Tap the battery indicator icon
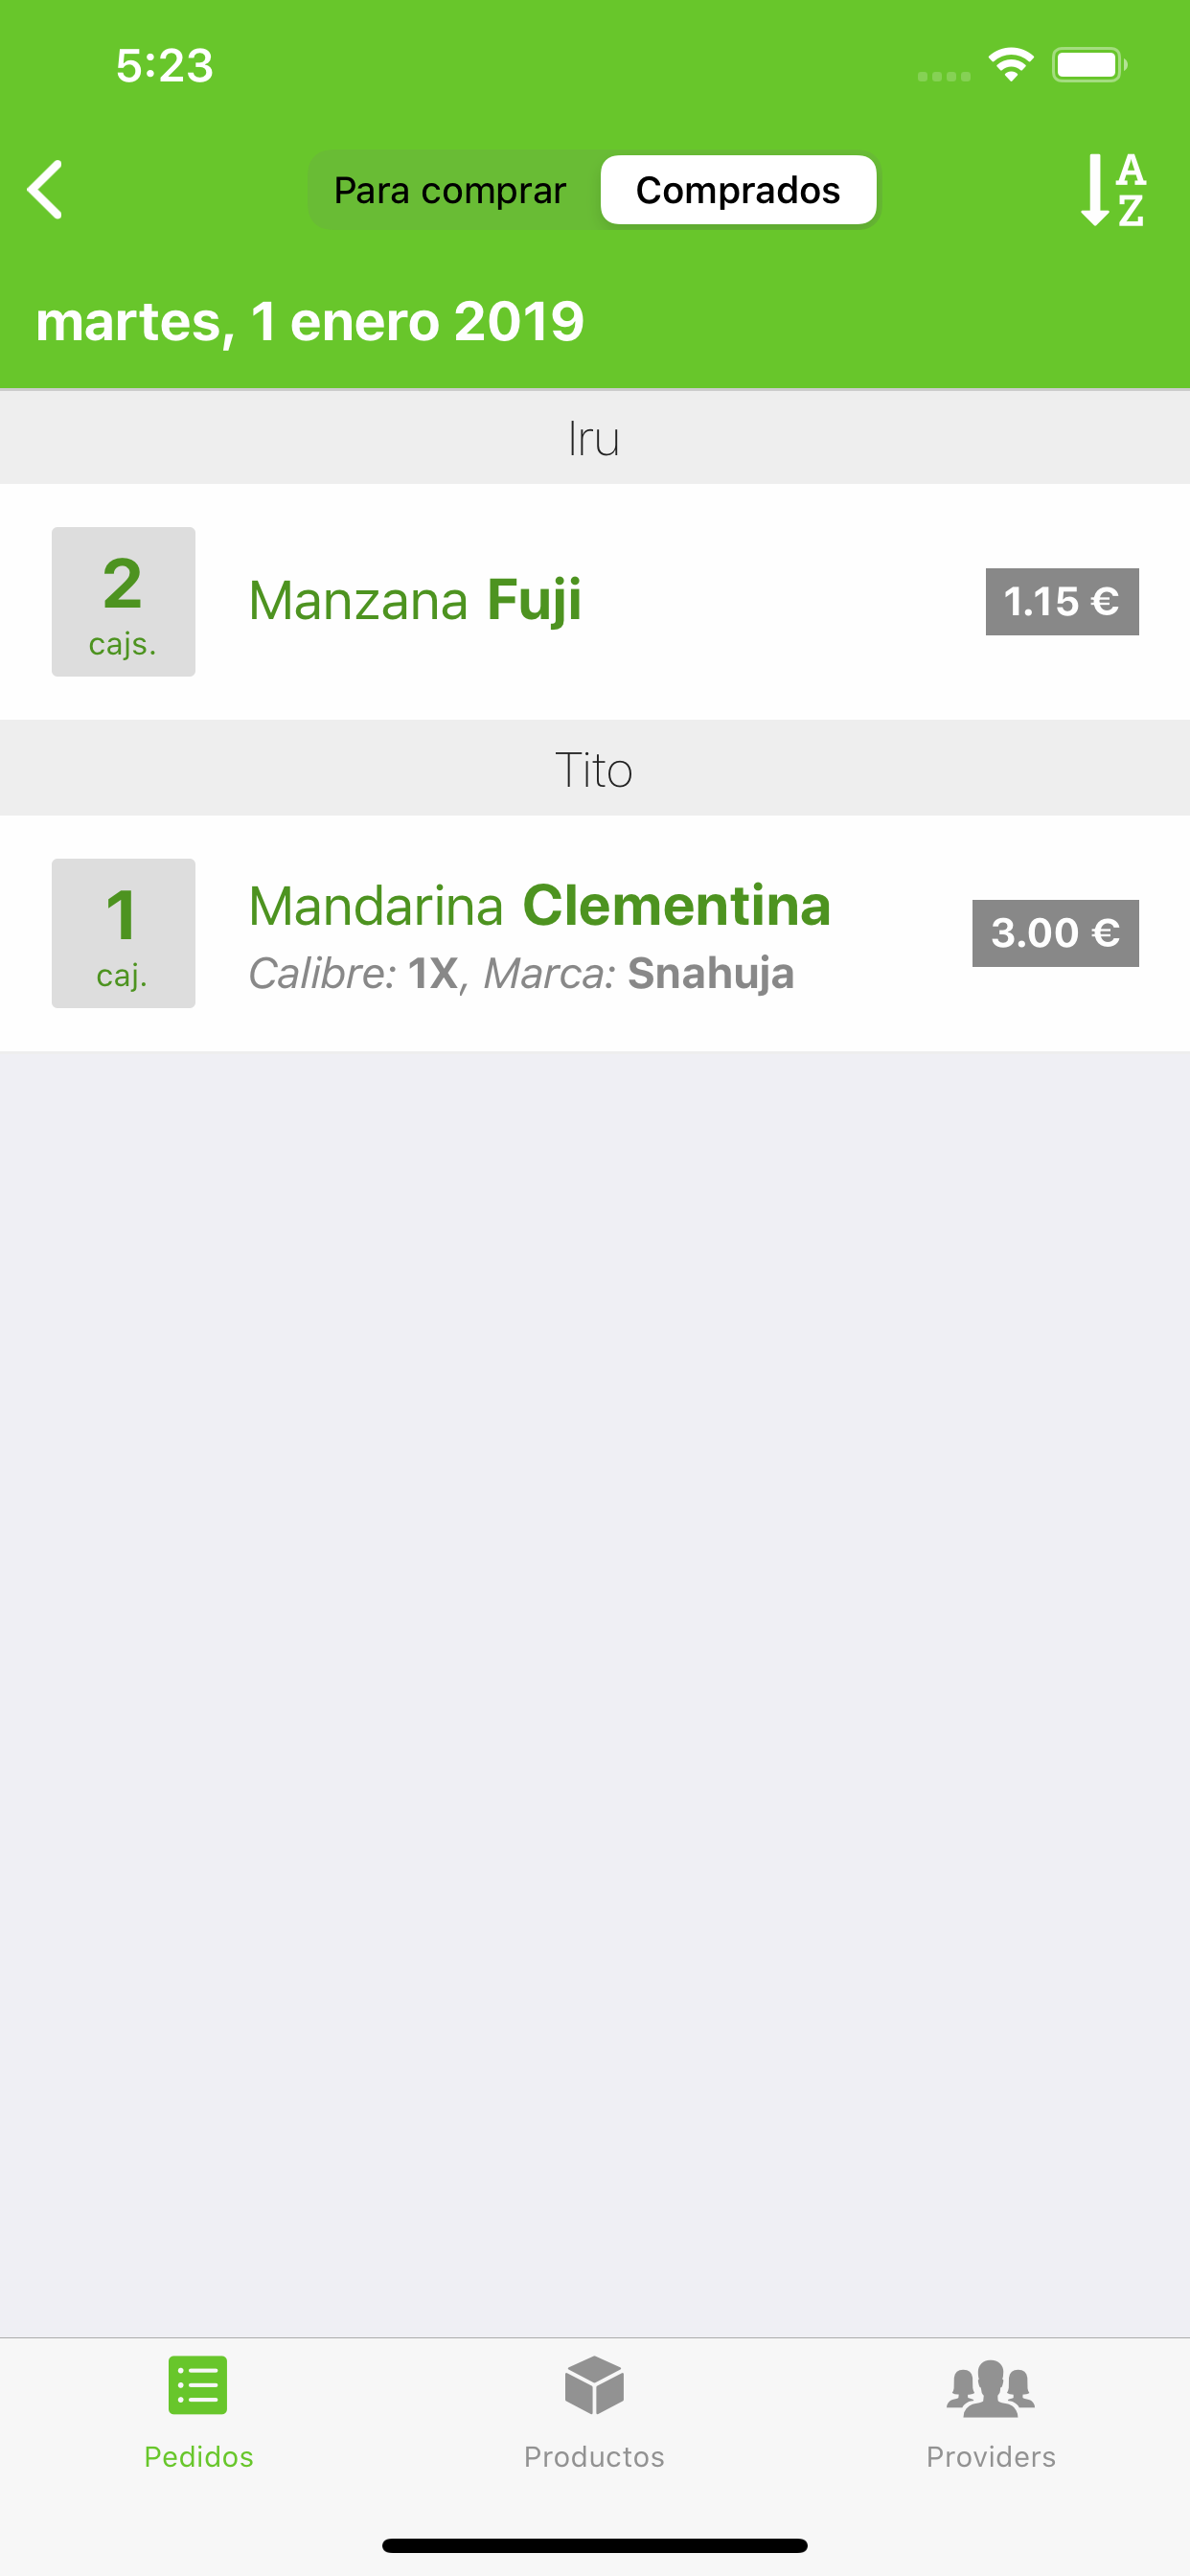Image resolution: width=1190 pixels, height=2576 pixels. pos(1089,65)
